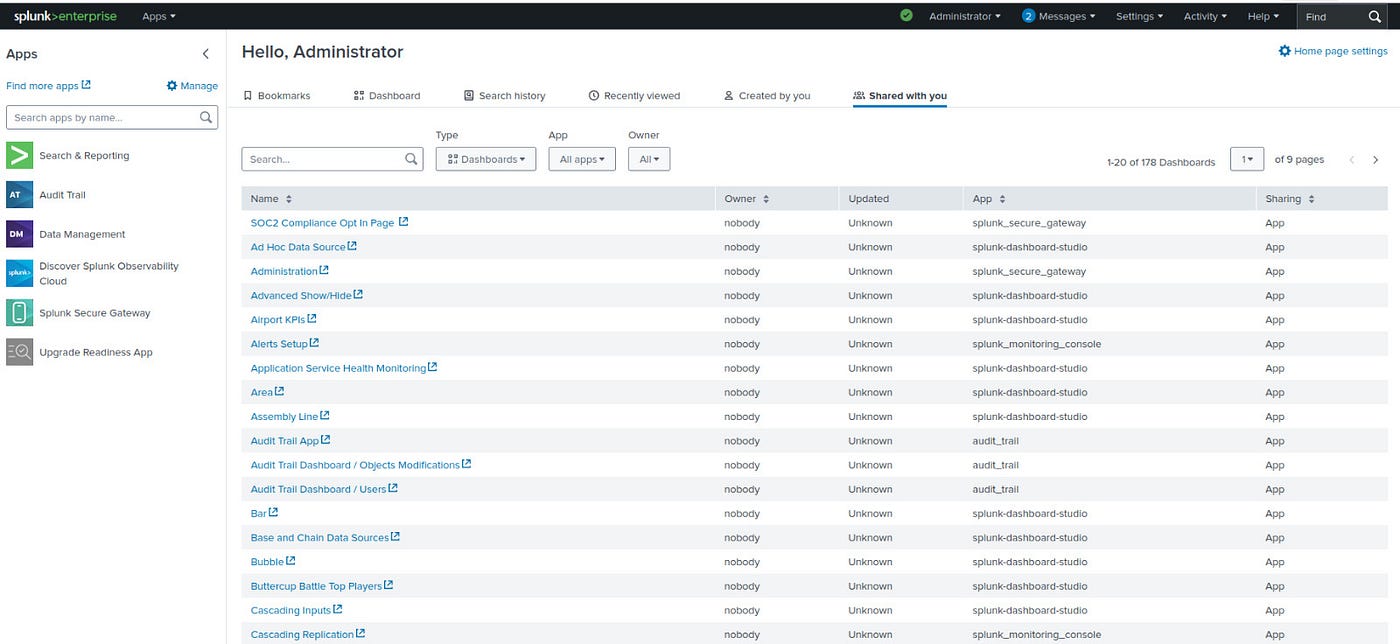Switch to the Created by you tab
The image size is (1400, 644).
pos(767,96)
